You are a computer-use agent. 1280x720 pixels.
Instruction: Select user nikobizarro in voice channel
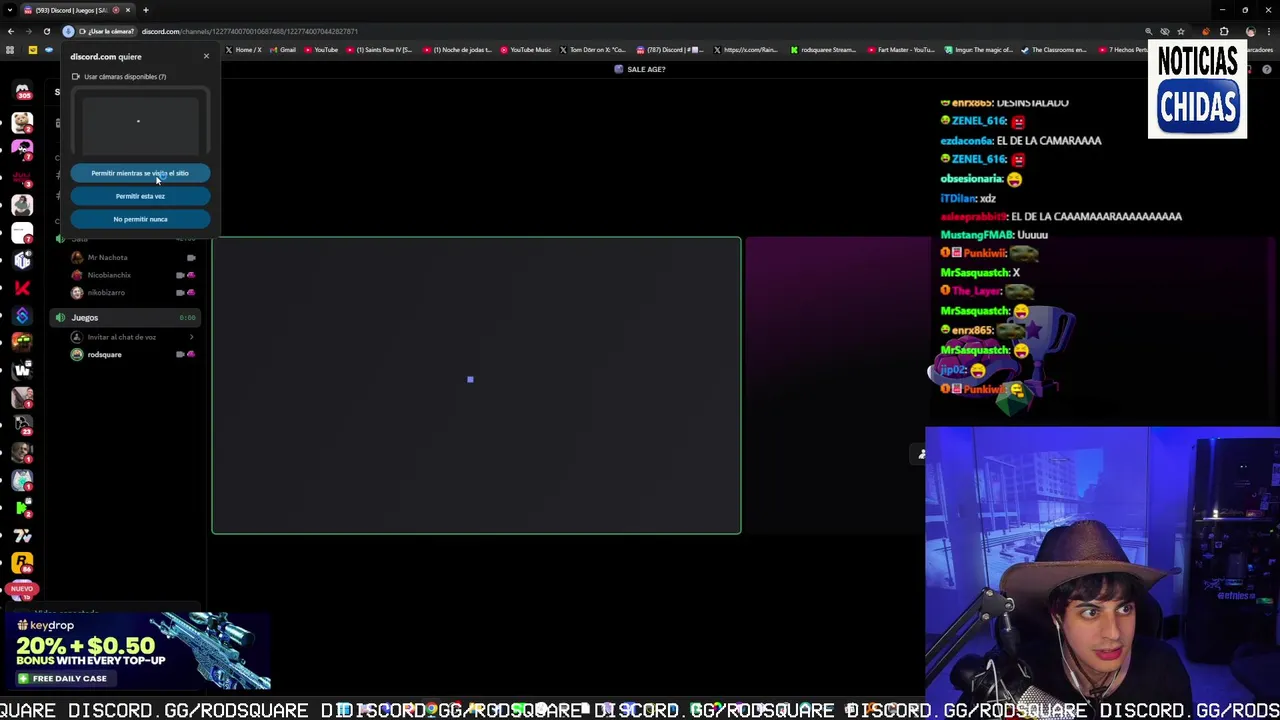click(x=106, y=293)
